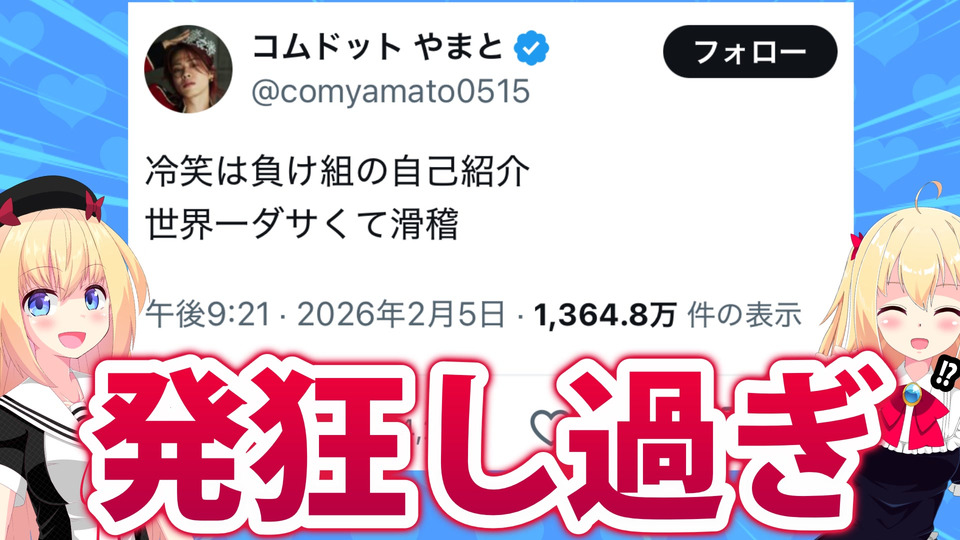Click the 1,364.8万 view count
This screenshot has height=540, width=960.
click(x=605, y=315)
